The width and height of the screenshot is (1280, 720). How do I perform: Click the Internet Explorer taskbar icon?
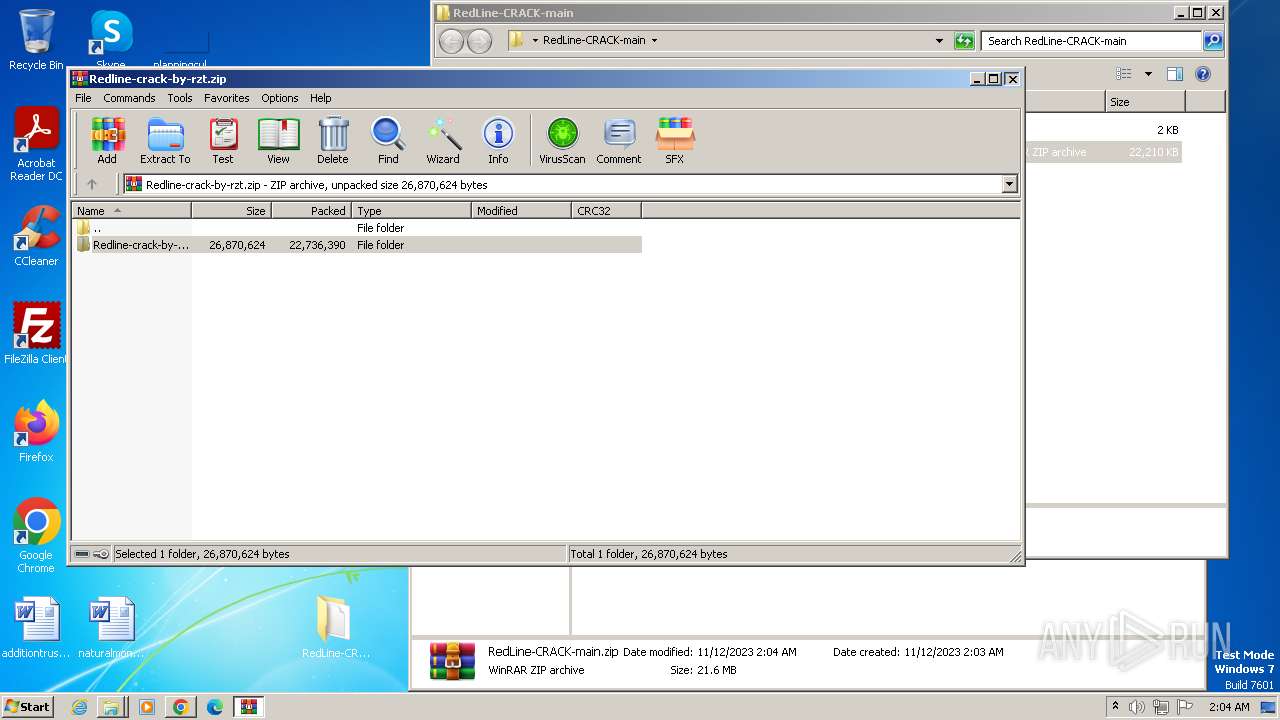pyautogui.click(x=79, y=707)
